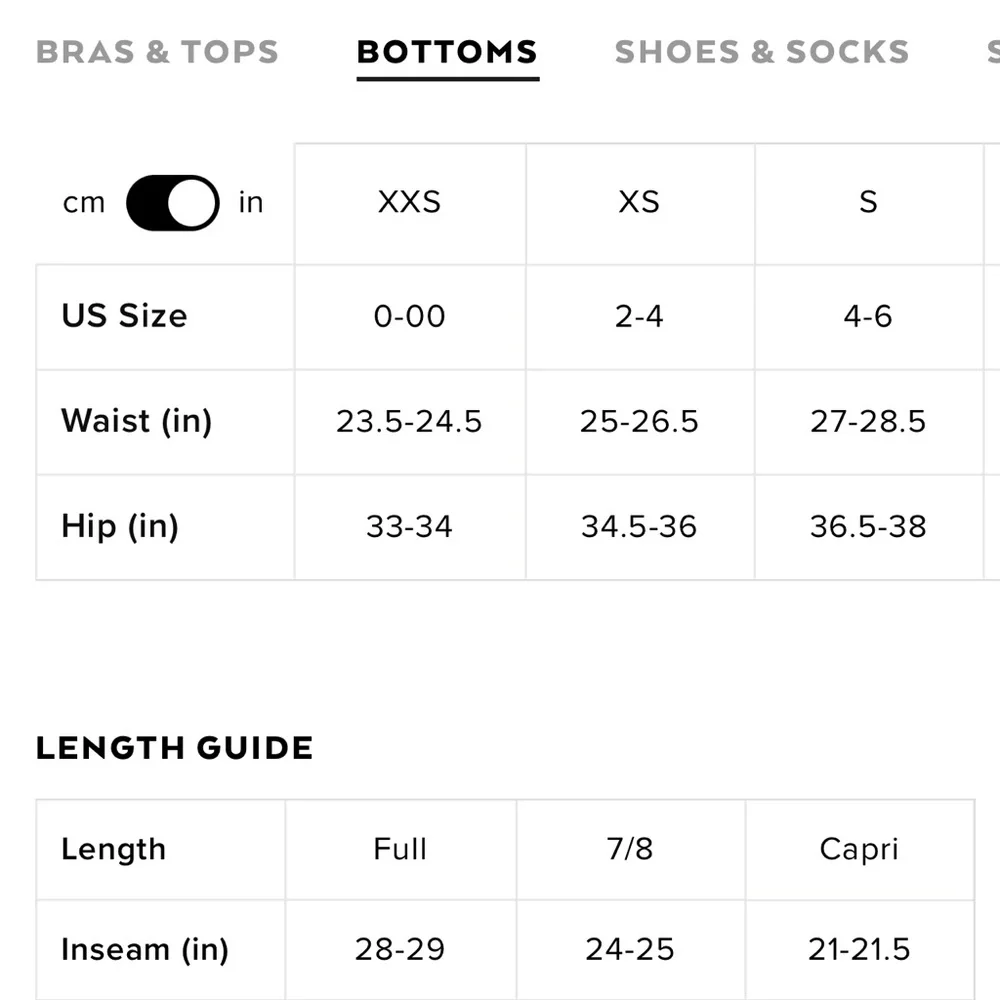Click the US Size row label
The image size is (1000, 1000).
coord(124,316)
